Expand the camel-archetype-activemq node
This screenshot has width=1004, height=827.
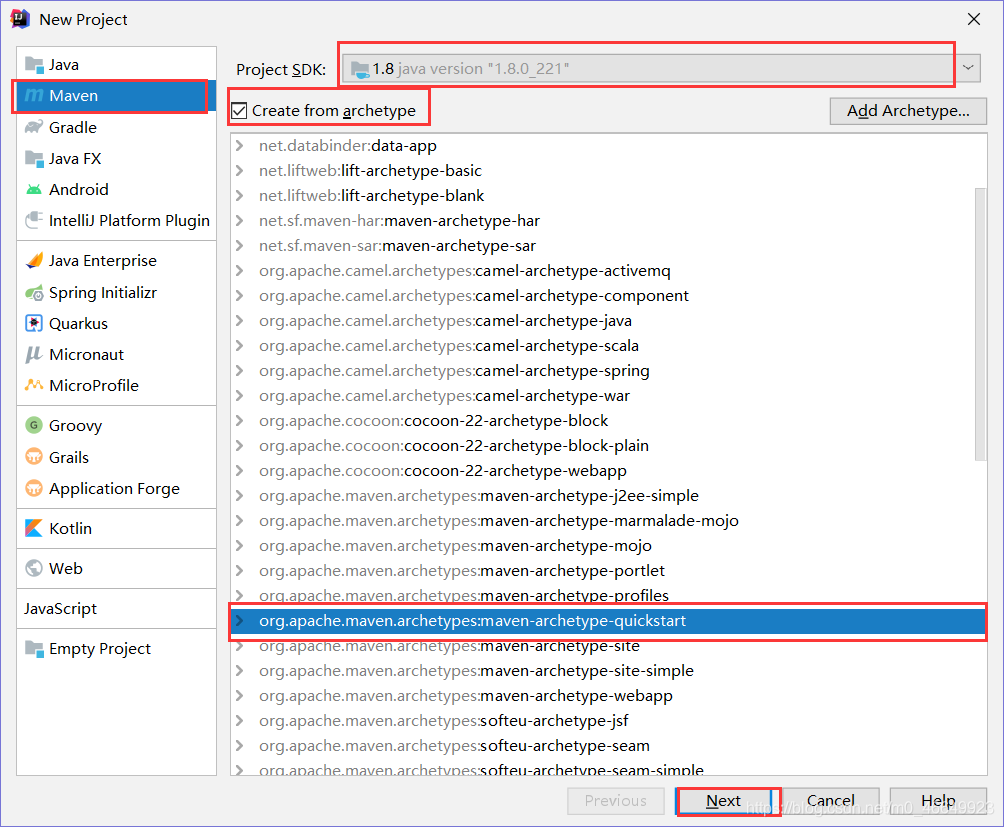[x=240, y=270]
